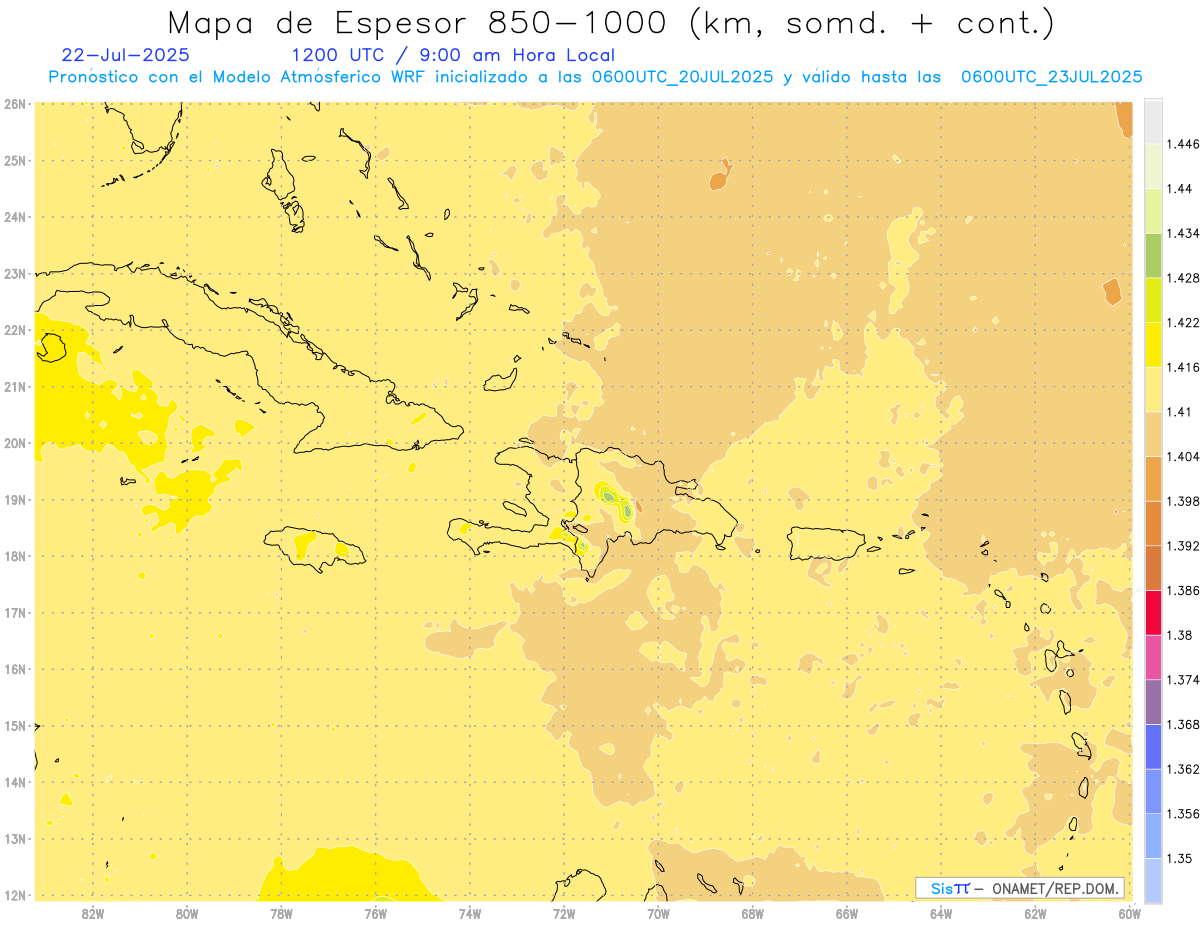Click the legend value '1.356'
1200x927 pixels.
1182,814
